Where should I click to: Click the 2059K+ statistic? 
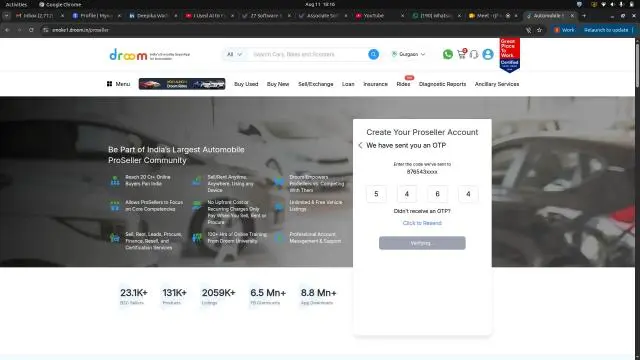(218, 293)
